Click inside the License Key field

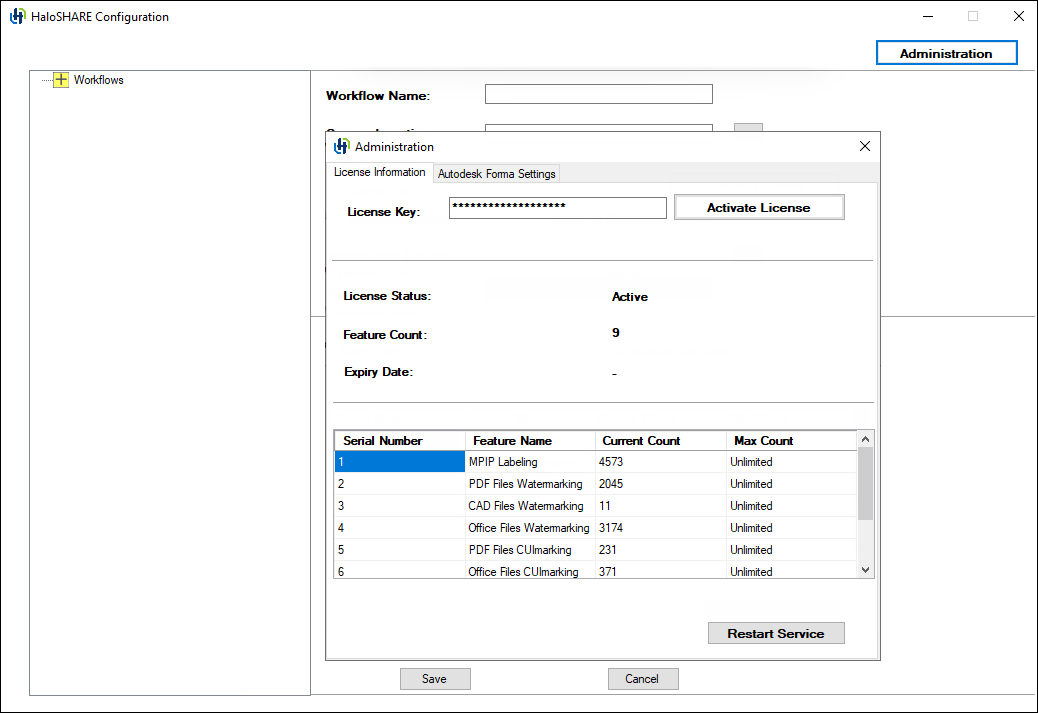(557, 207)
